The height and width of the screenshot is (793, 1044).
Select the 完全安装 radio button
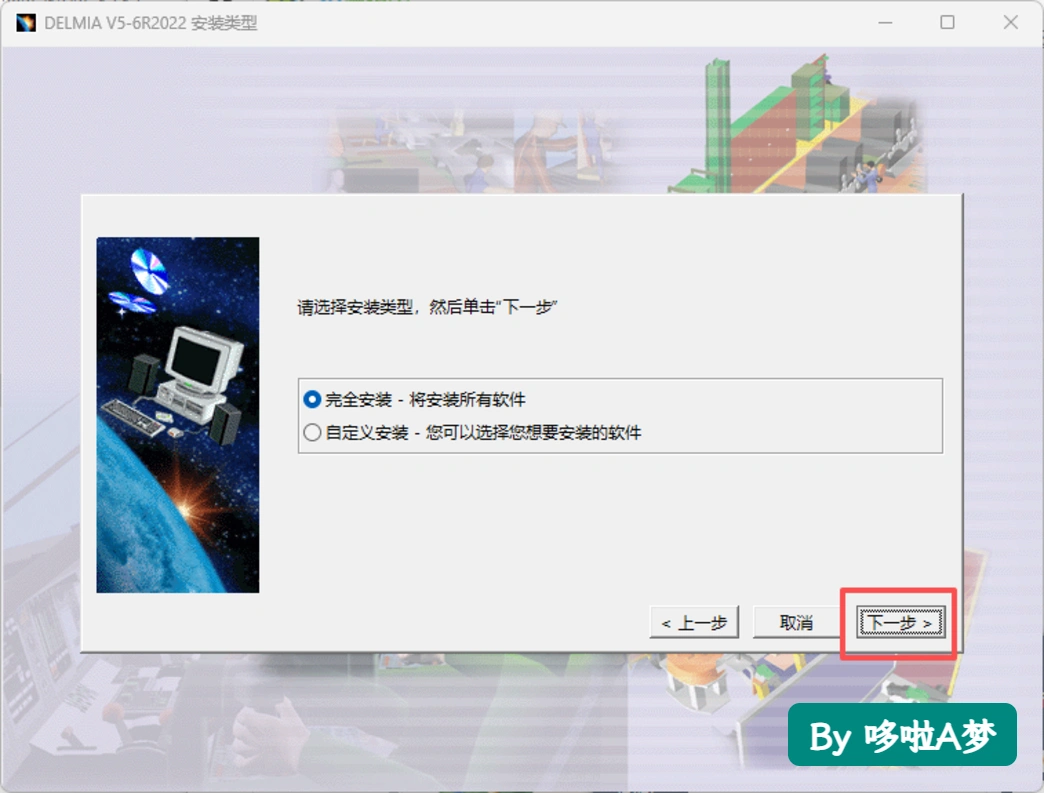tap(312, 399)
